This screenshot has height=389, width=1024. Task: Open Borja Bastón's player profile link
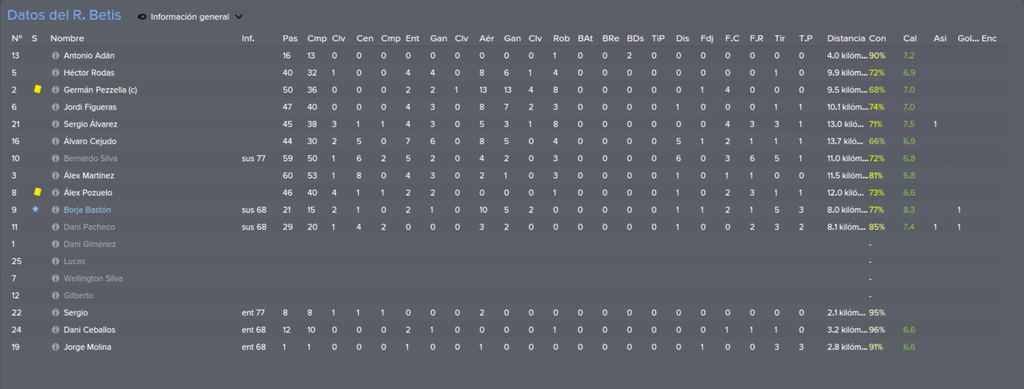[x=89, y=210]
